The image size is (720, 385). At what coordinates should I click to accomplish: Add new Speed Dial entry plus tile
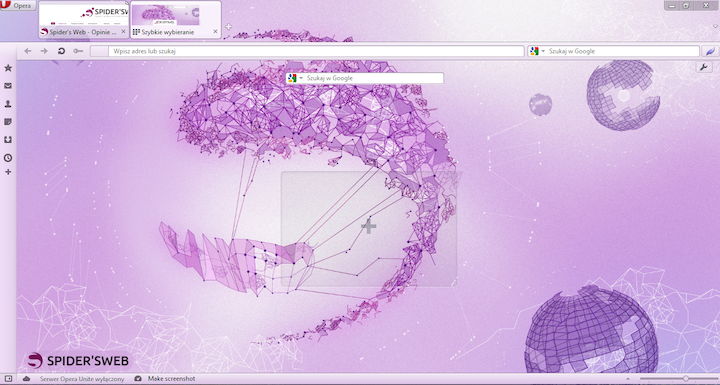coord(369,228)
